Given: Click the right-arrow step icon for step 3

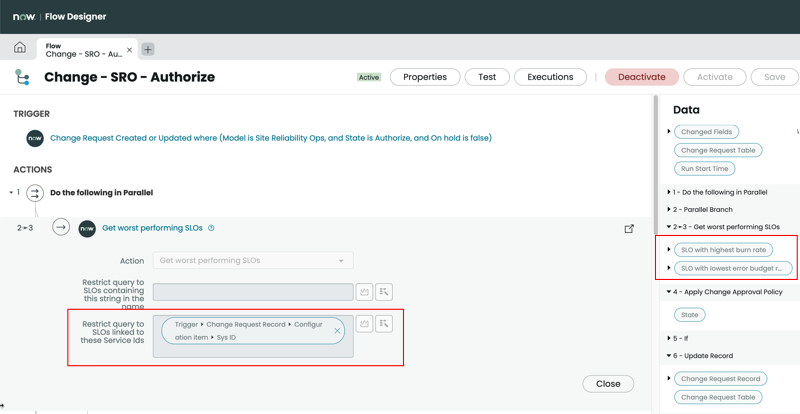Looking at the screenshot, I should [x=61, y=228].
